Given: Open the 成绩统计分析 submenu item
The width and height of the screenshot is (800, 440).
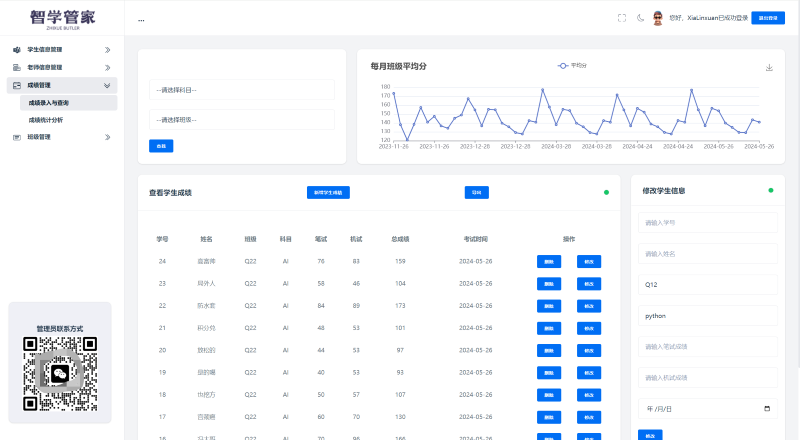Looking at the screenshot, I should tap(46, 120).
